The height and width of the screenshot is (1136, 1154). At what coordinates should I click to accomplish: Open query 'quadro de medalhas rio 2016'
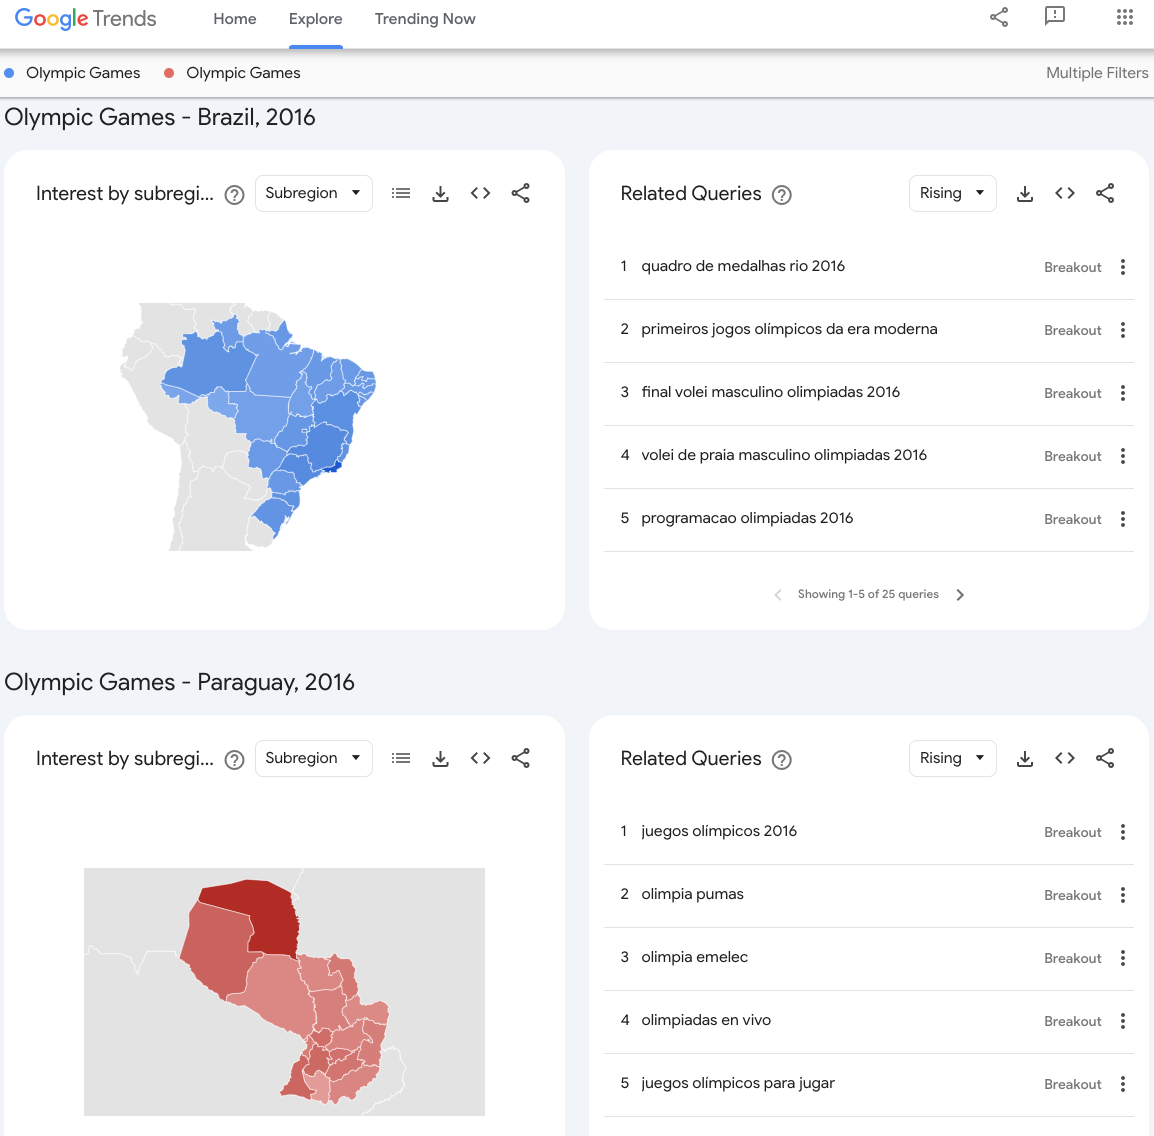point(743,266)
